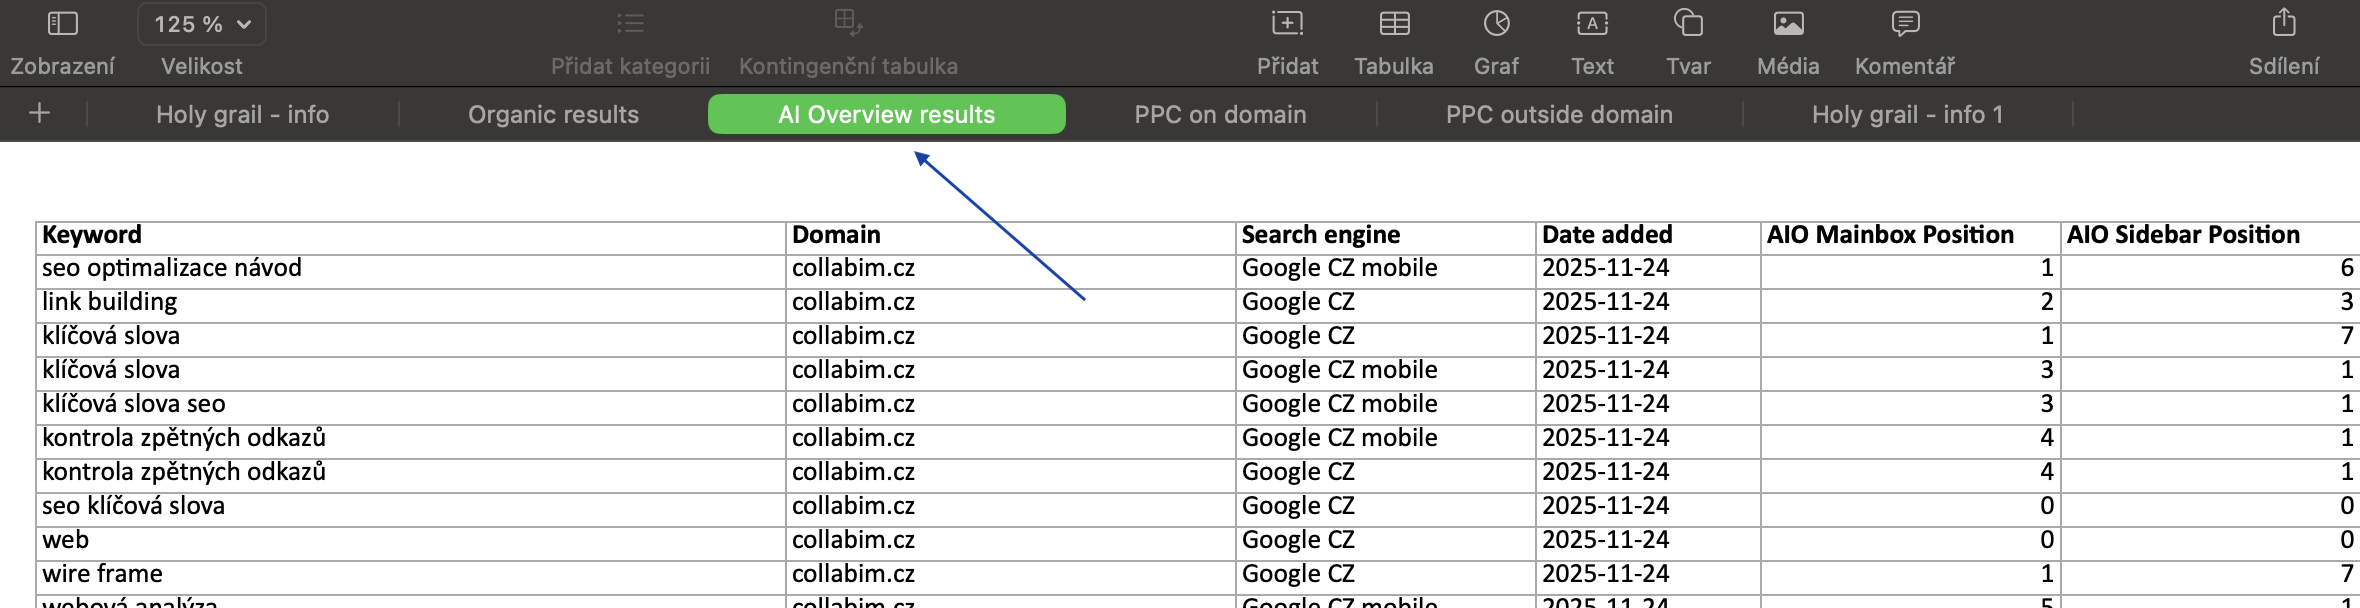Go to Holy grail - info 1 sheet
The width and height of the screenshot is (2360, 608).
pos(1907,114)
